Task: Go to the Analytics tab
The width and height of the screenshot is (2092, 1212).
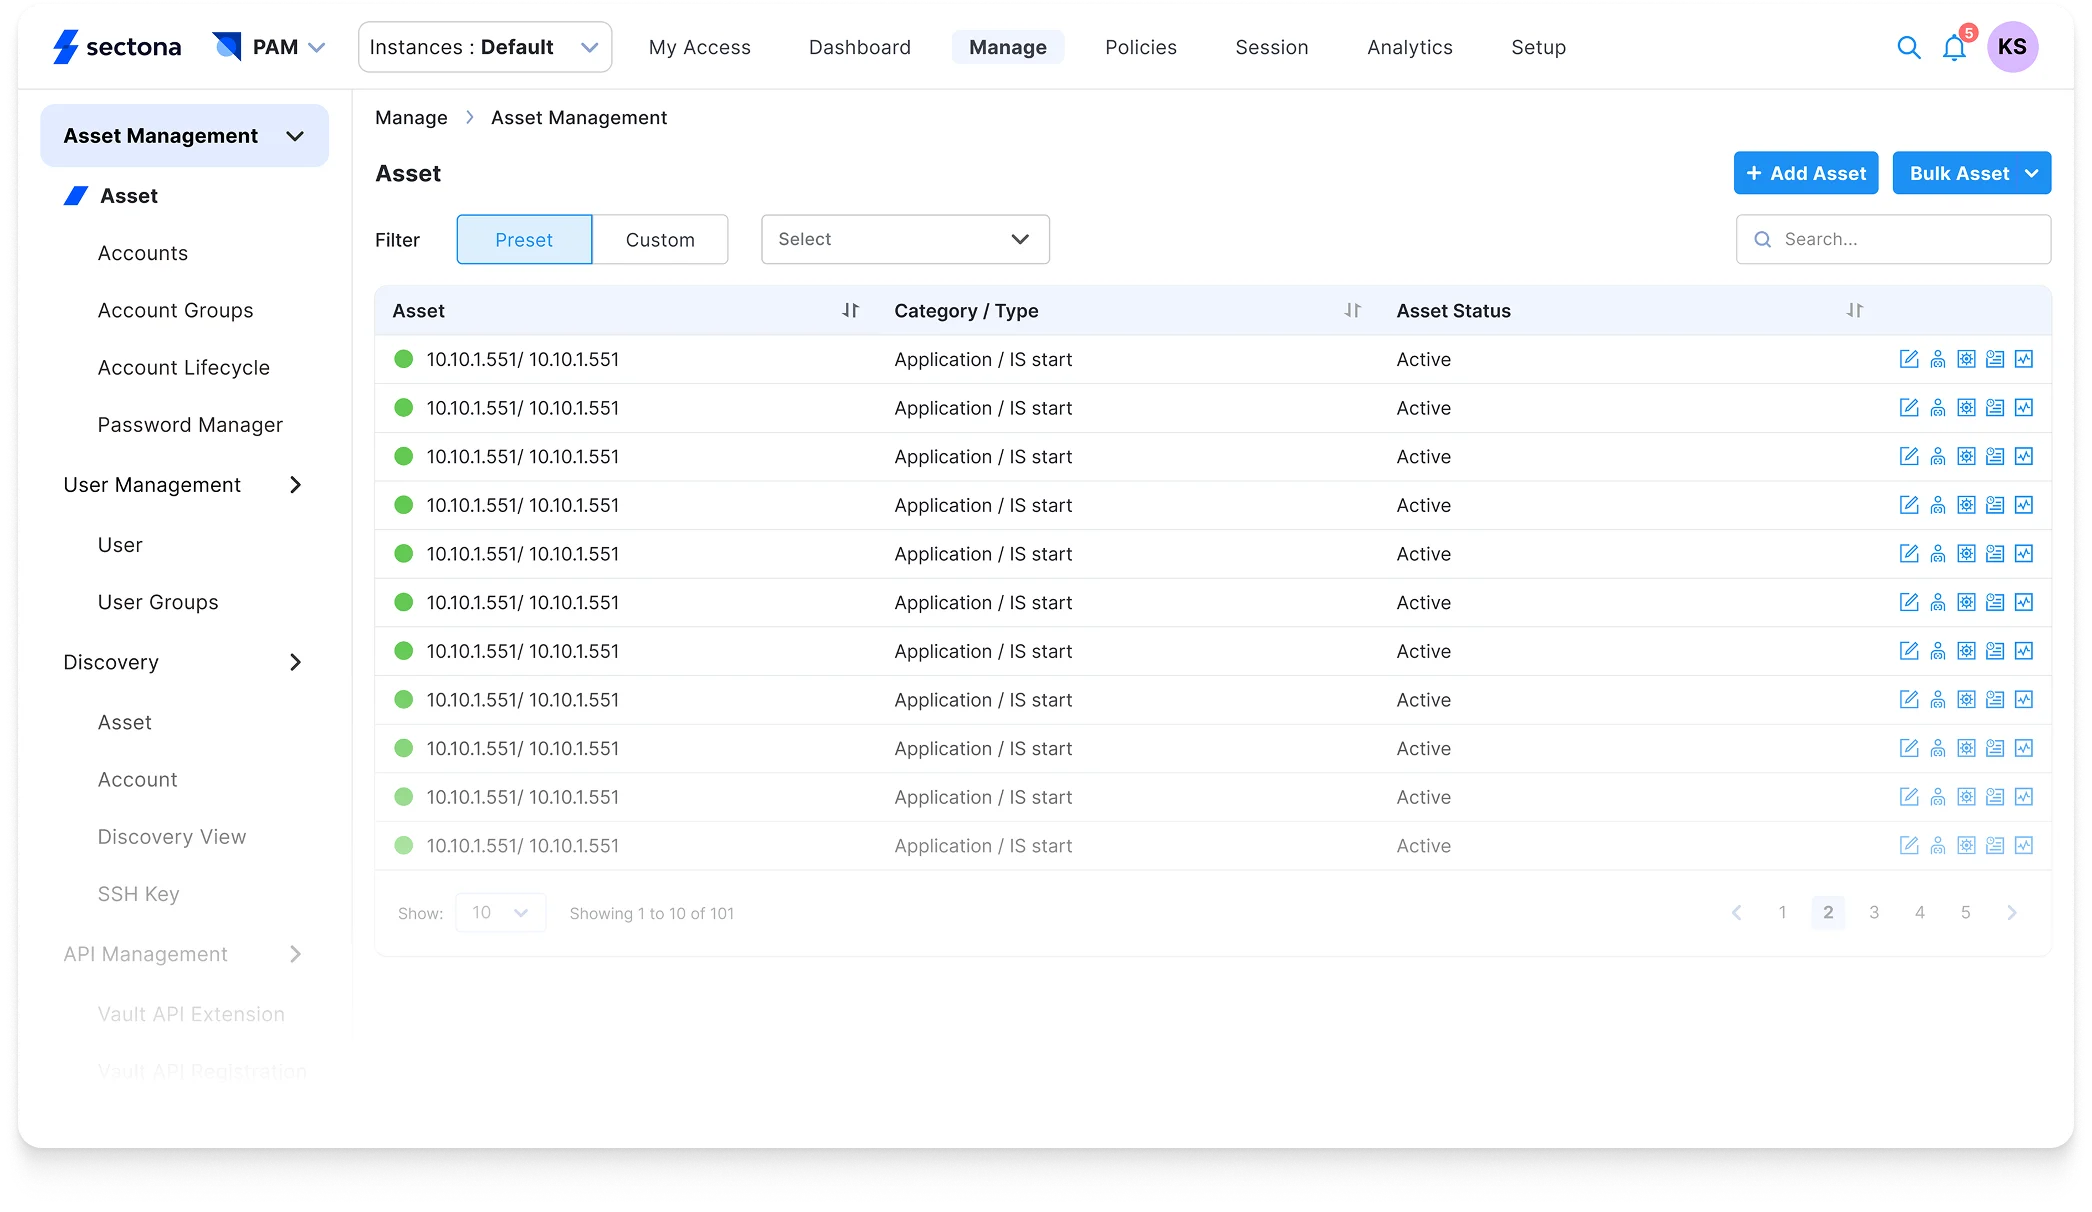Action: coord(1409,47)
